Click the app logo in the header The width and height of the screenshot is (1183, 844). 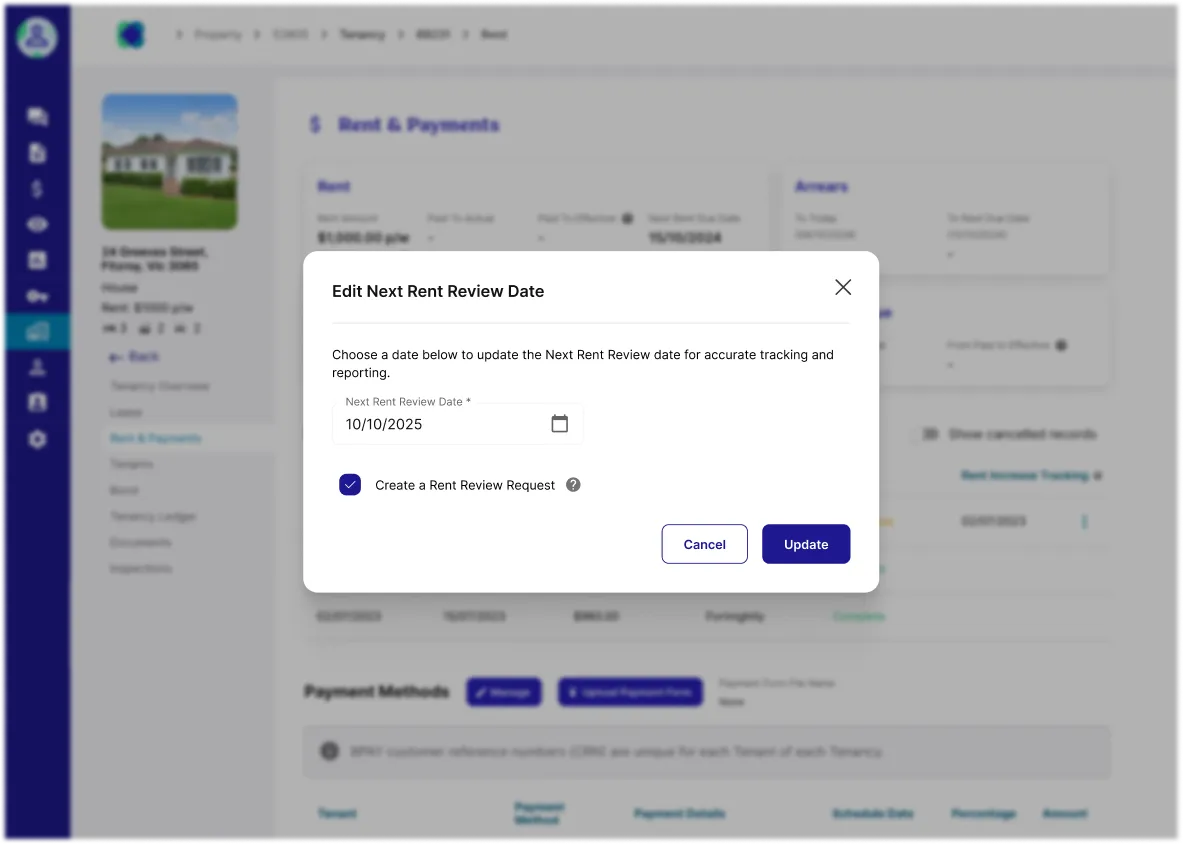coord(131,35)
